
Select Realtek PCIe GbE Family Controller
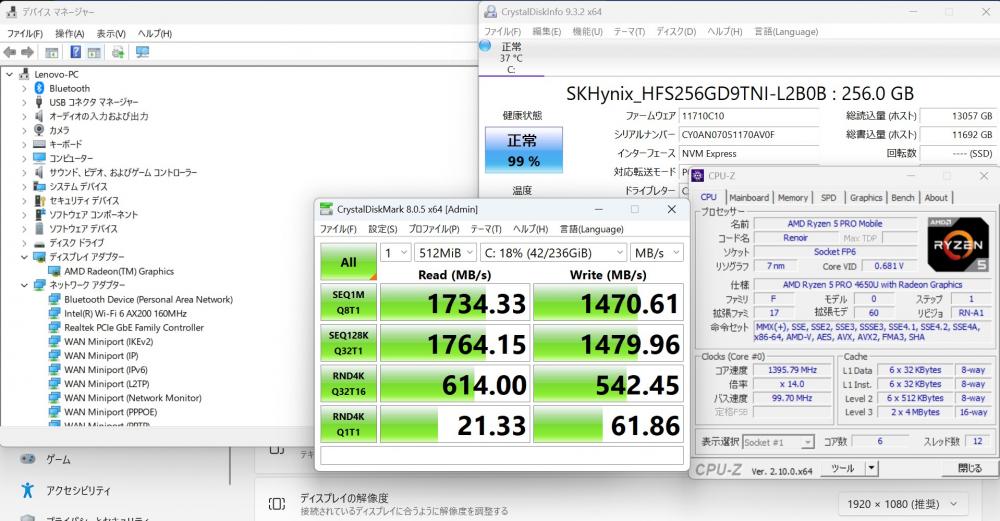tap(134, 327)
